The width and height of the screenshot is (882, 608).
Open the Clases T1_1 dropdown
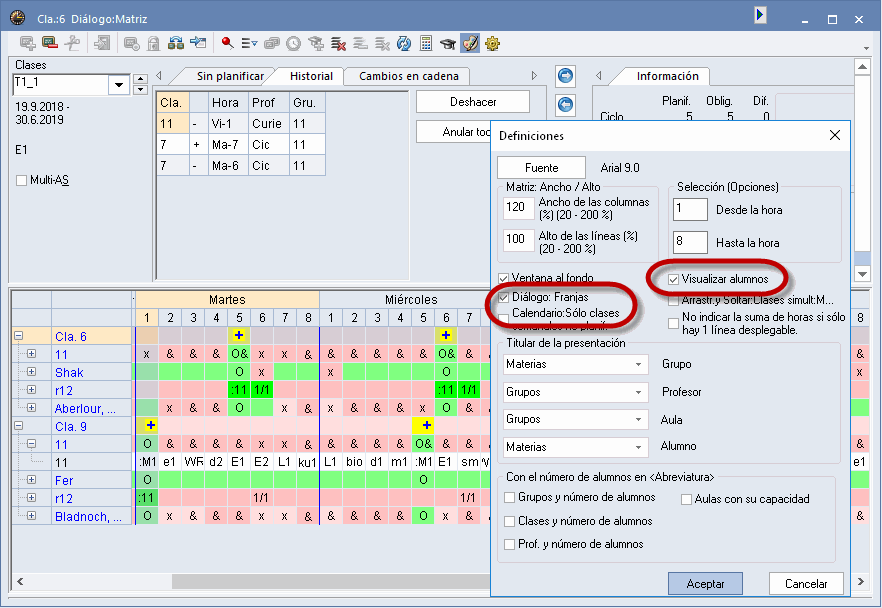[x=119, y=85]
